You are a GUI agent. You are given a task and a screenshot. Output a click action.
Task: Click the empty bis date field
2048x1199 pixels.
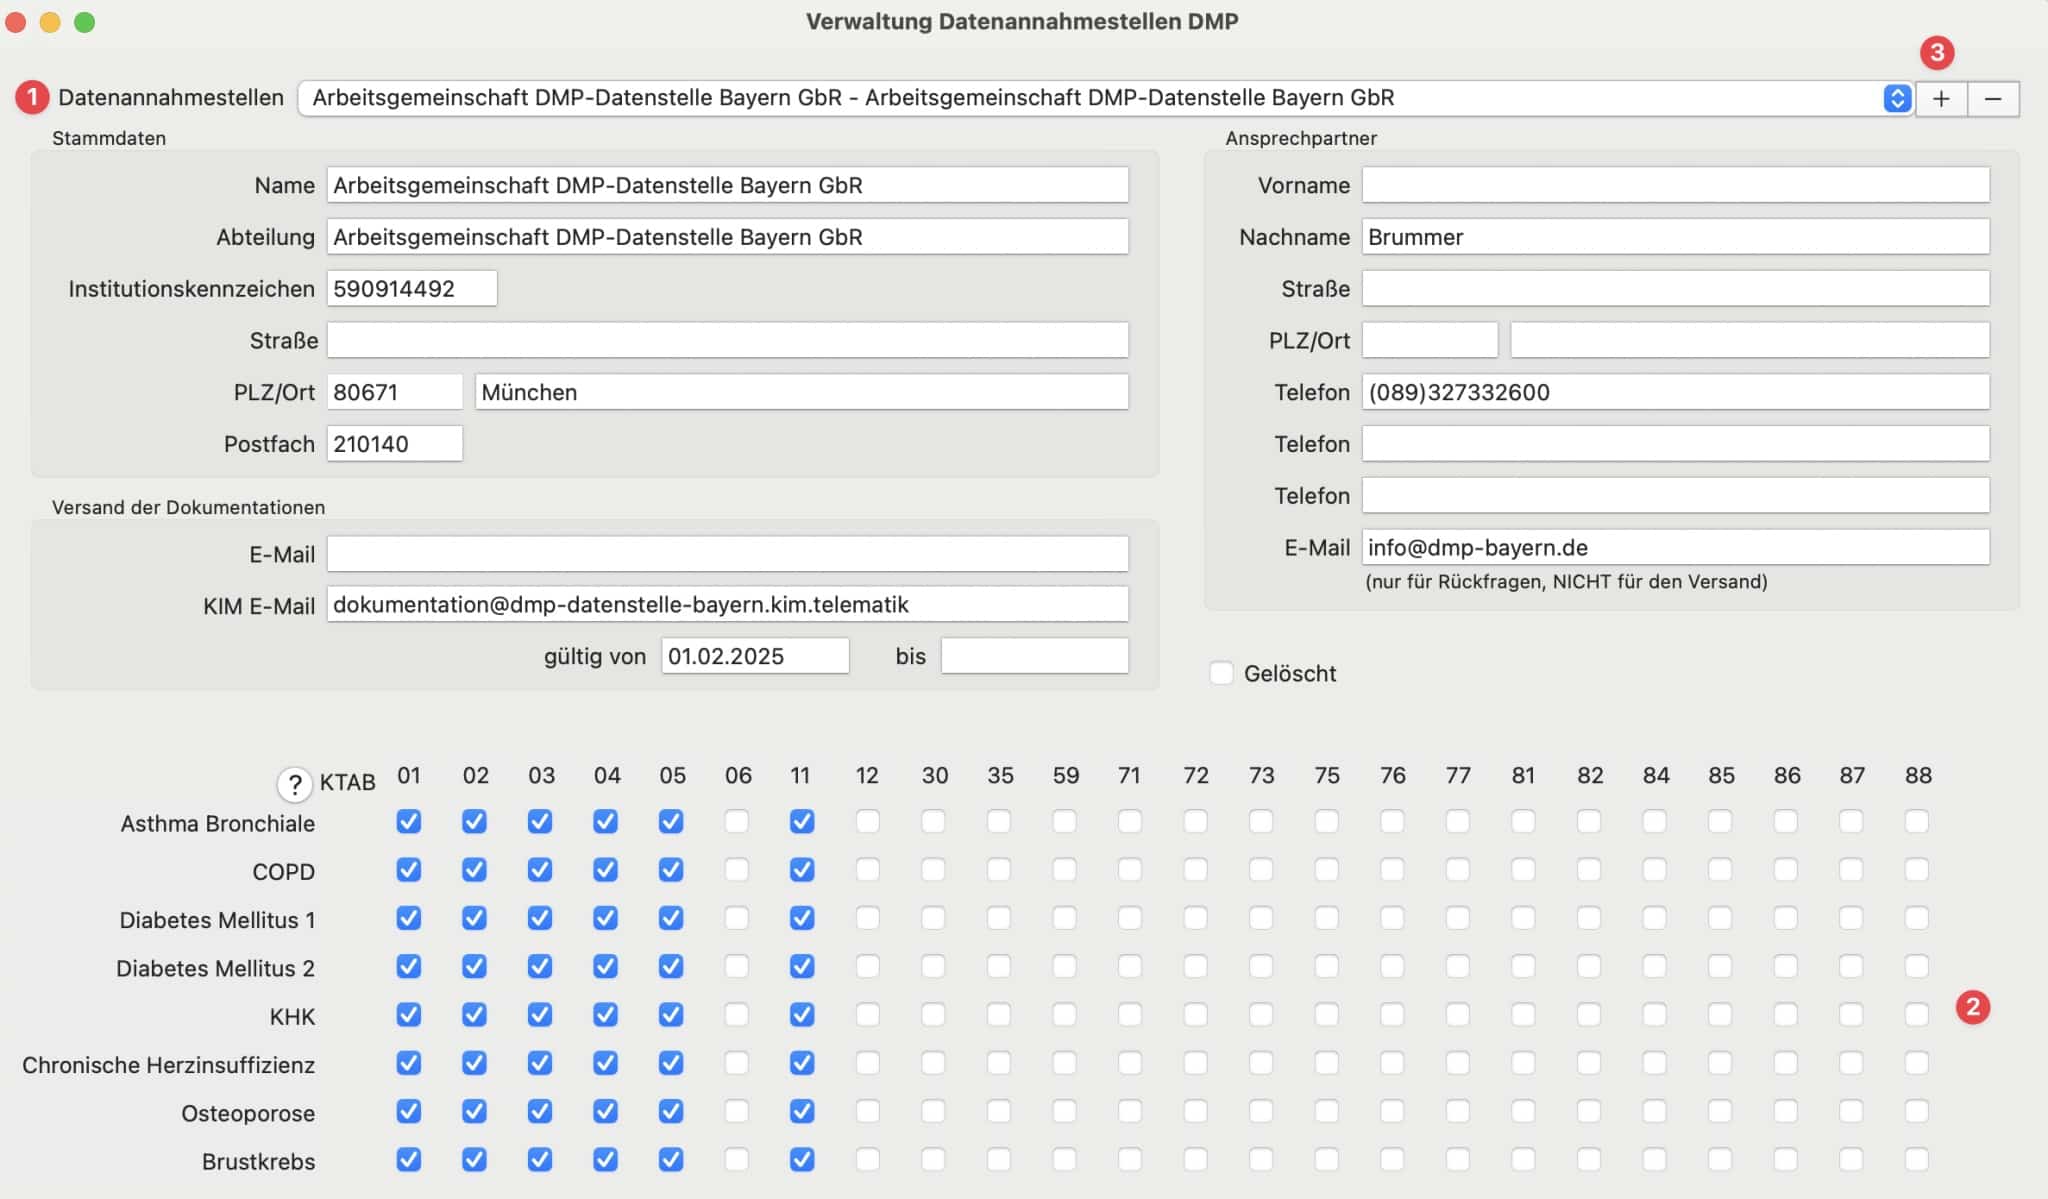pos(1034,656)
